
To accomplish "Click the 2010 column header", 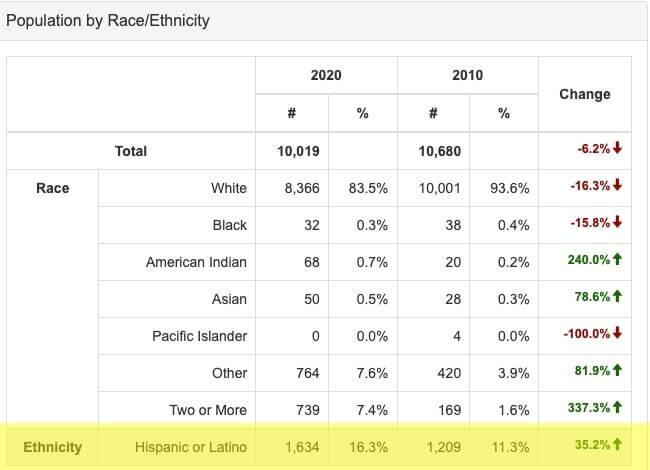I will [x=468, y=76].
